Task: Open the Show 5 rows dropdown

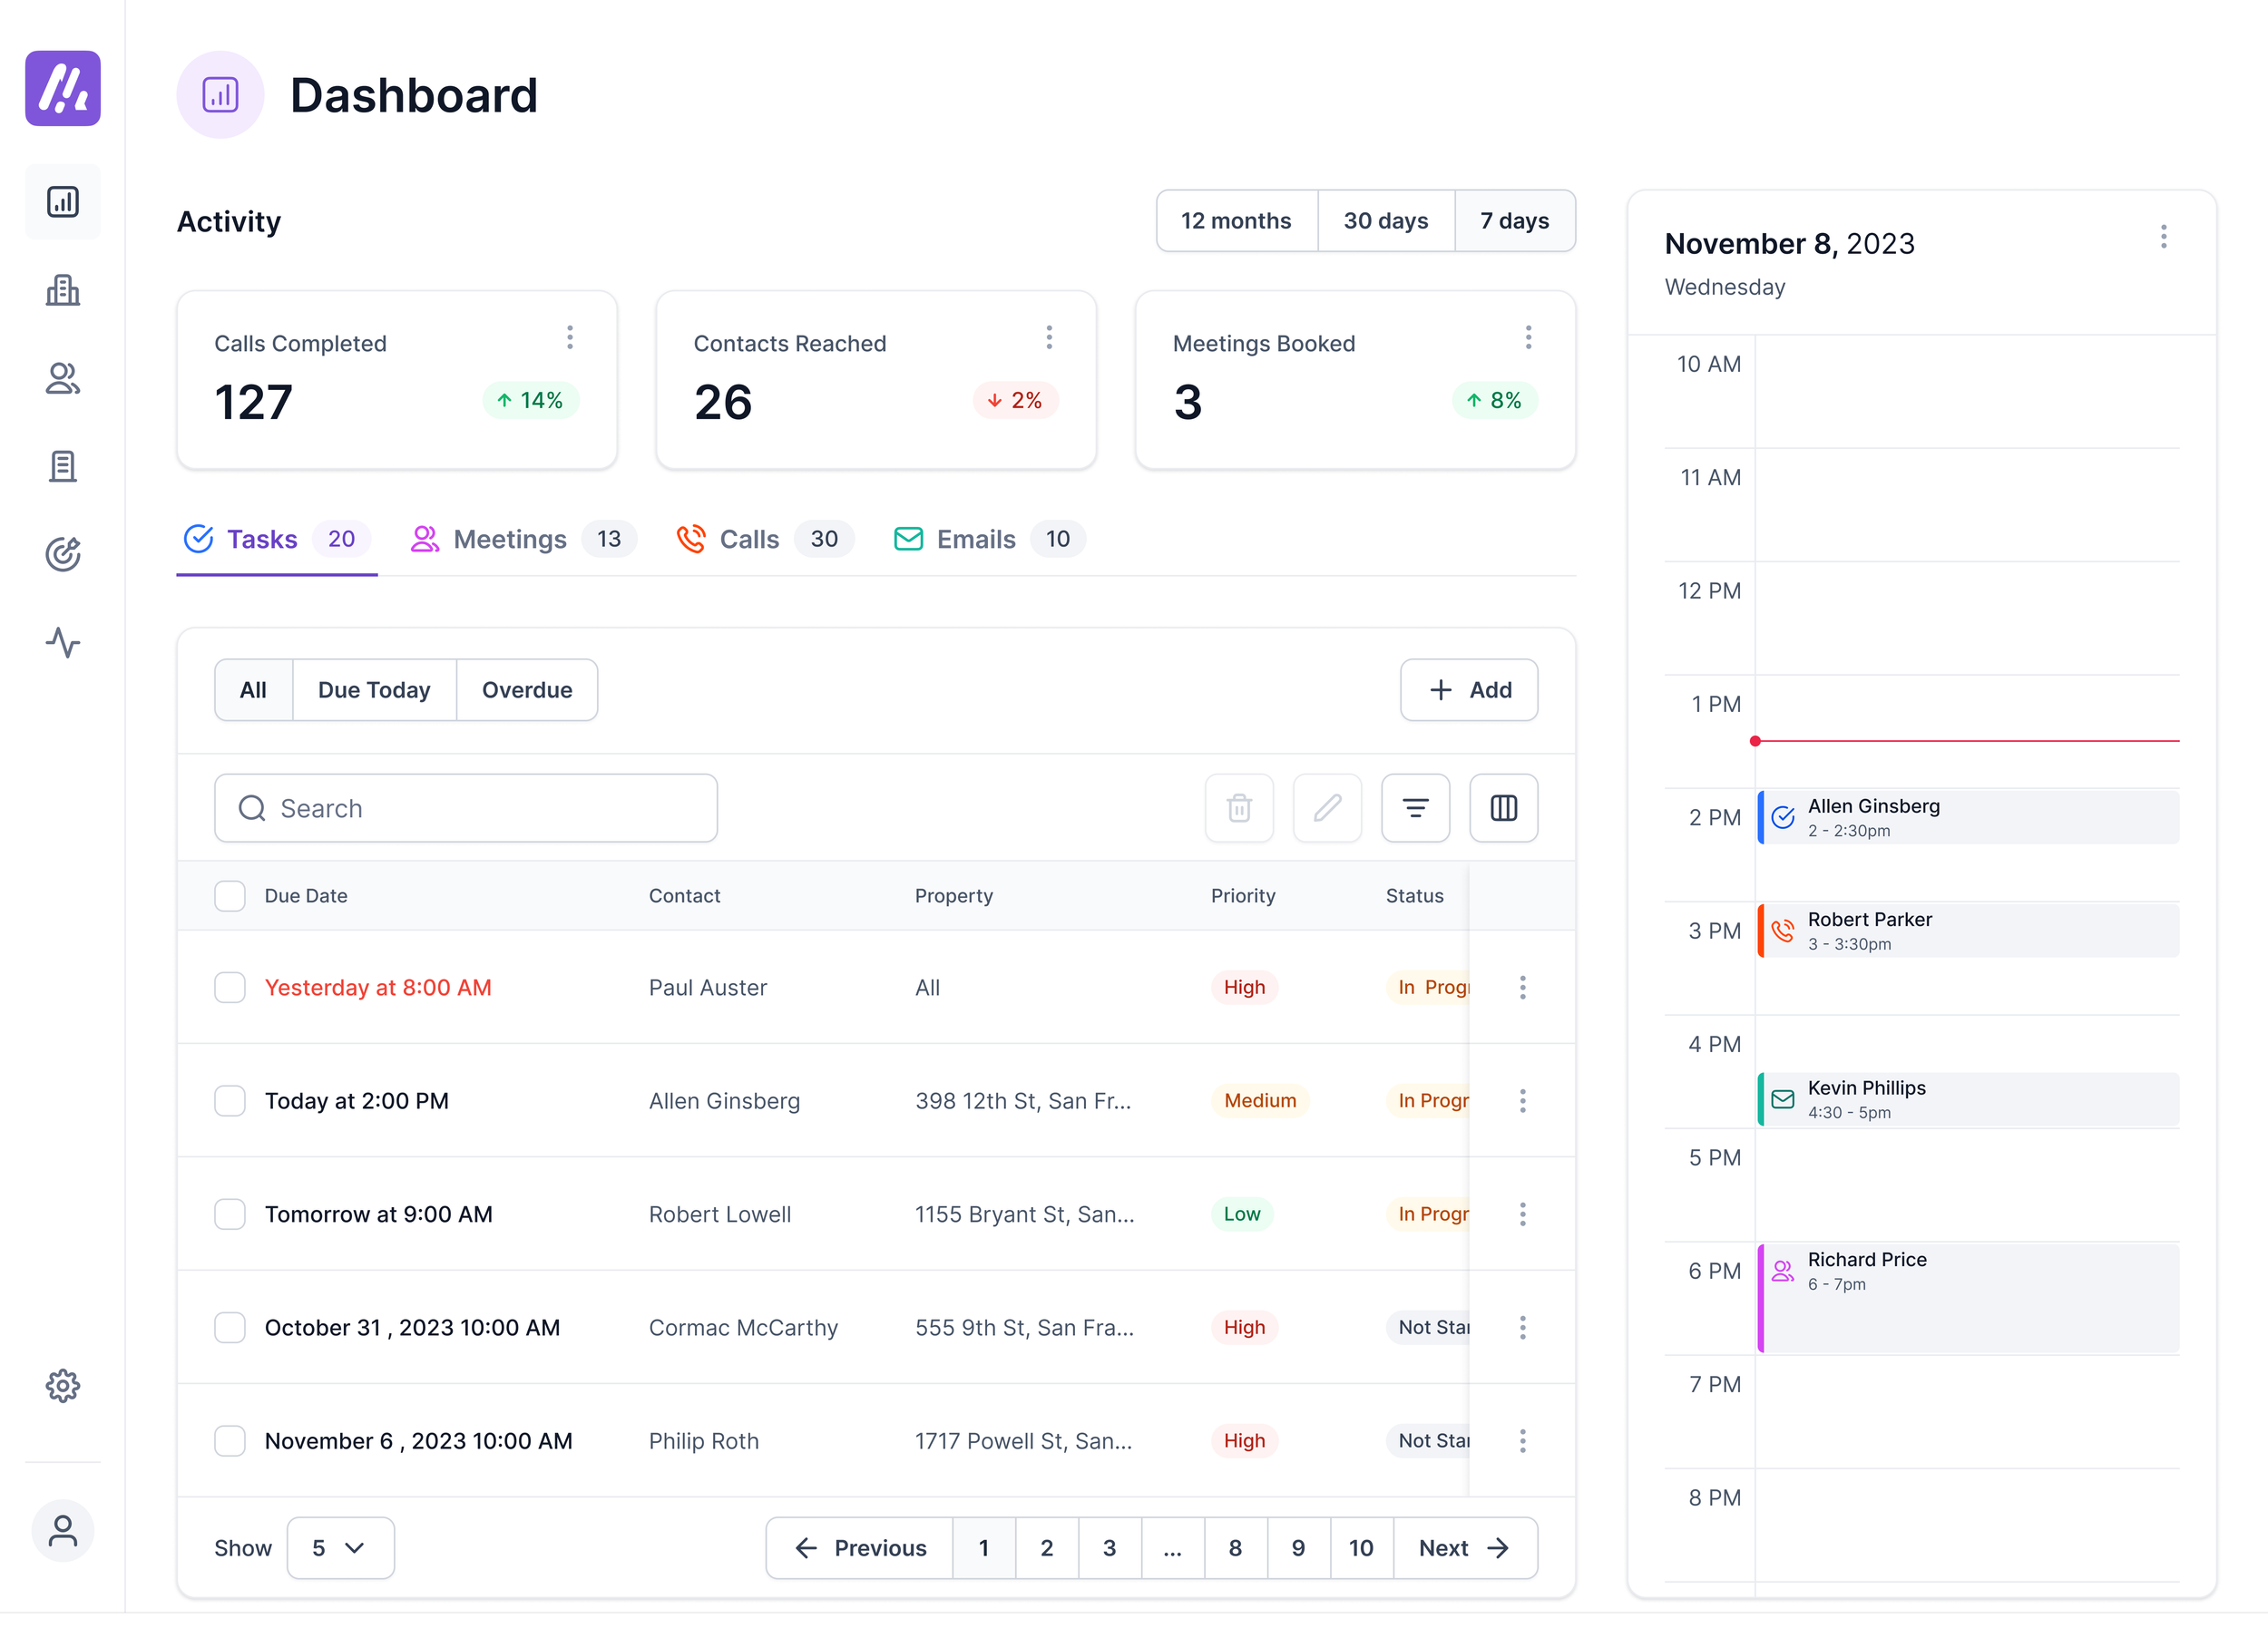Action: [340, 1547]
